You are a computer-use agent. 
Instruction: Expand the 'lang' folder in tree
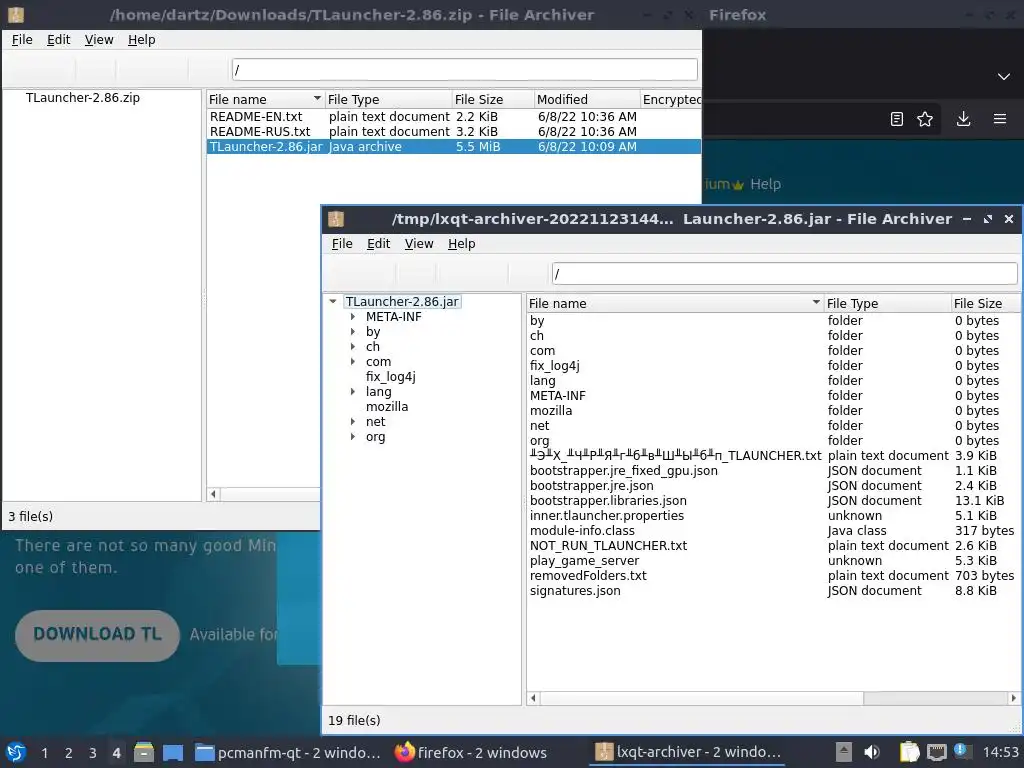(353, 392)
